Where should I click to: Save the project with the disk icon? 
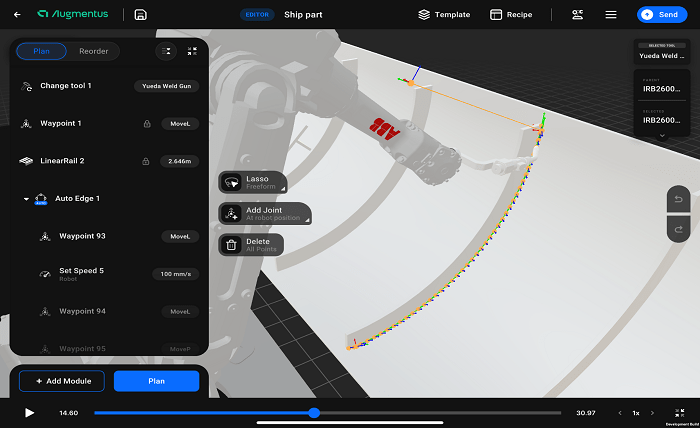[141, 15]
